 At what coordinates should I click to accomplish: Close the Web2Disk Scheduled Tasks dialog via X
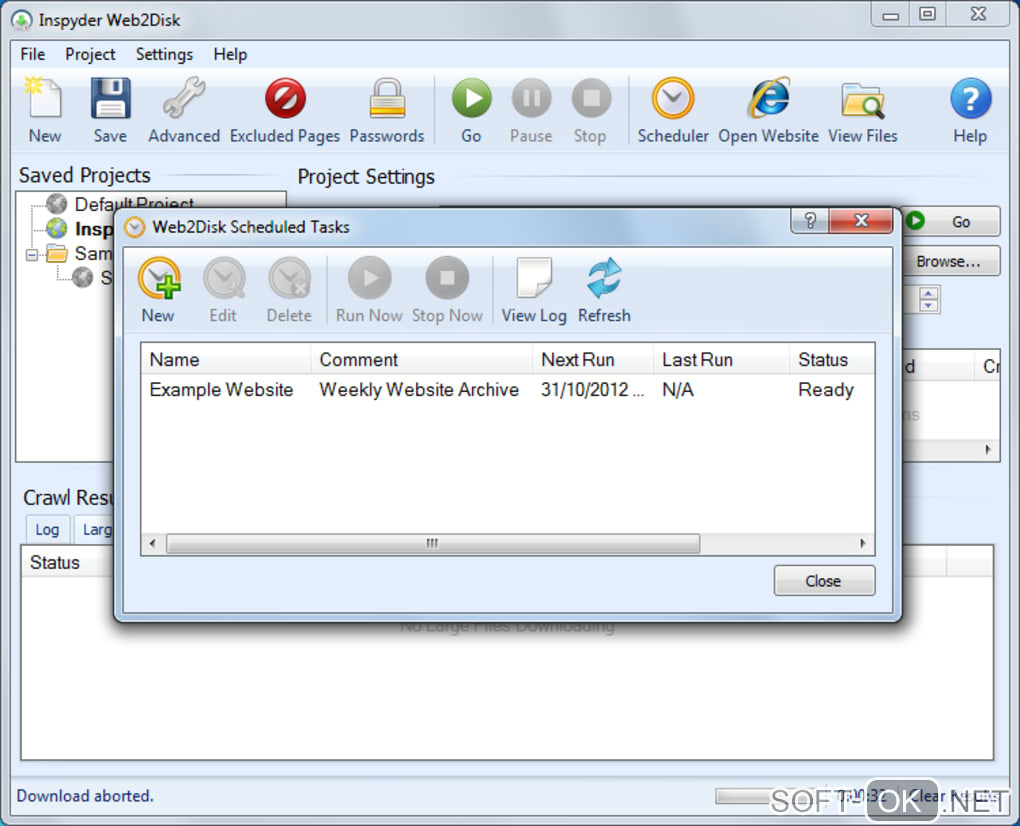click(861, 221)
